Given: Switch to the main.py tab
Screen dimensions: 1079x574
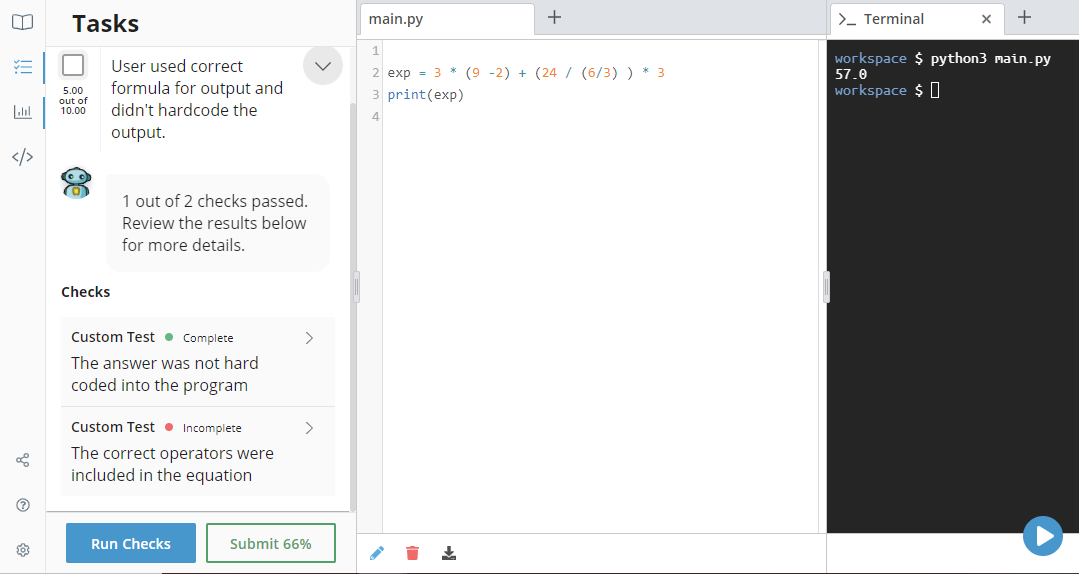Looking at the screenshot, I should 447,19.
